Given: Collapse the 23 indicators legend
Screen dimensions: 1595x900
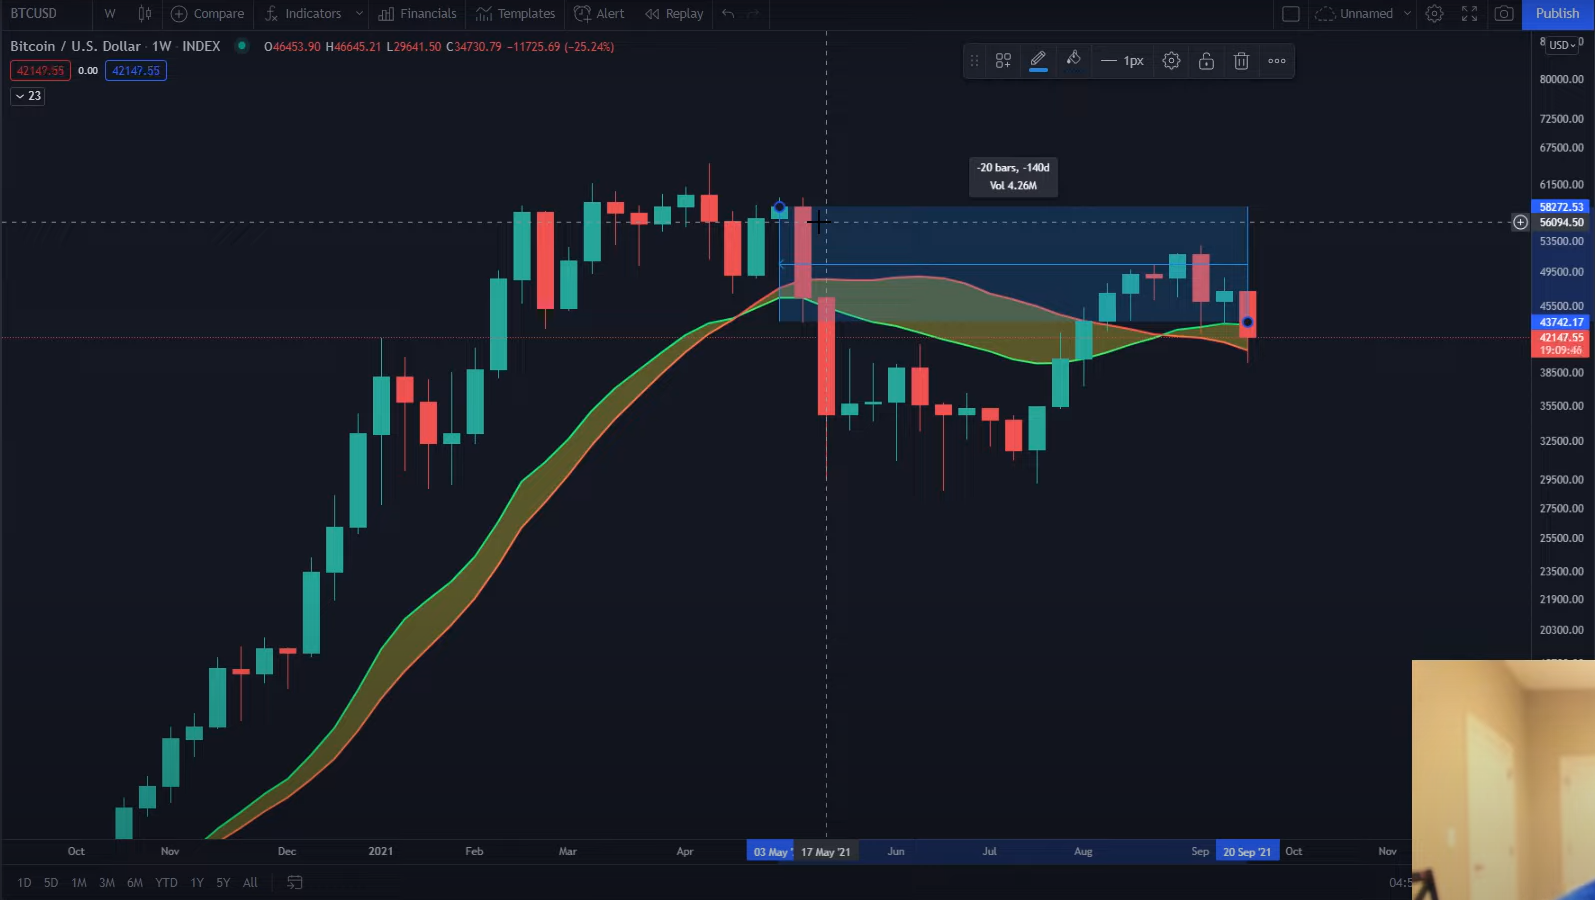Looking at the screenshot, I should pyautogui.click(x=28, y=96).
